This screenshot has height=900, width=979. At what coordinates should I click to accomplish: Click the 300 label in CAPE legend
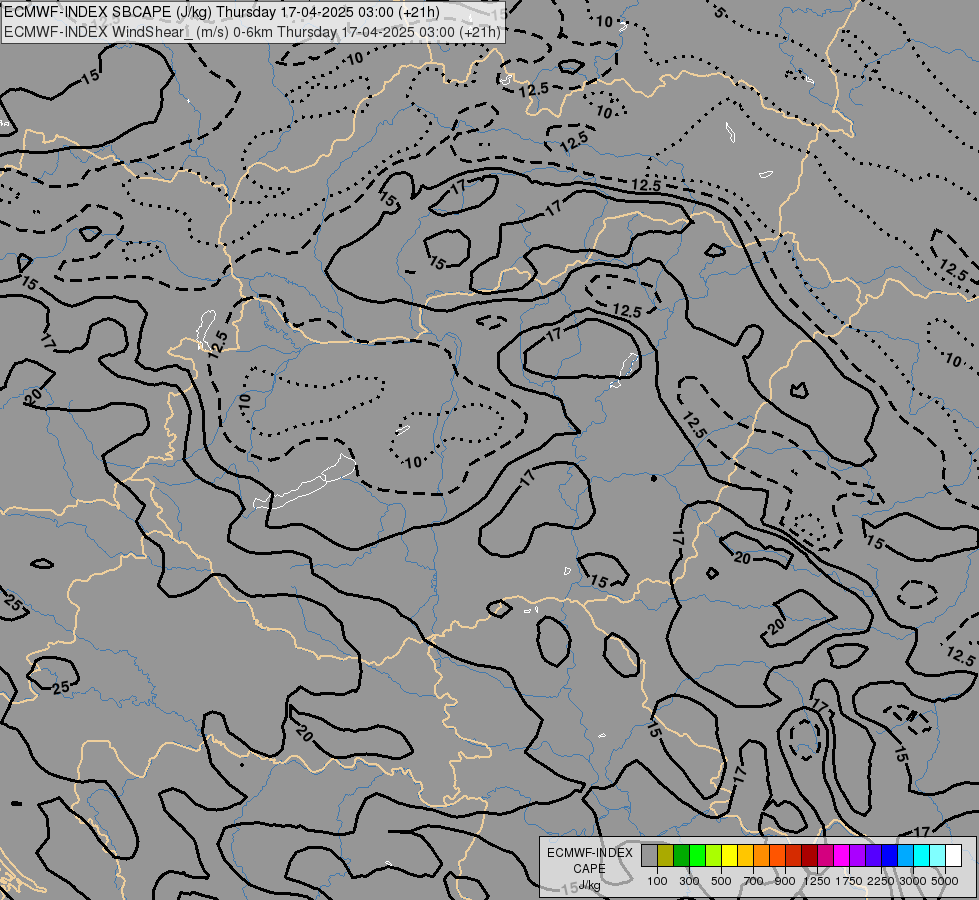pos(689,881)
